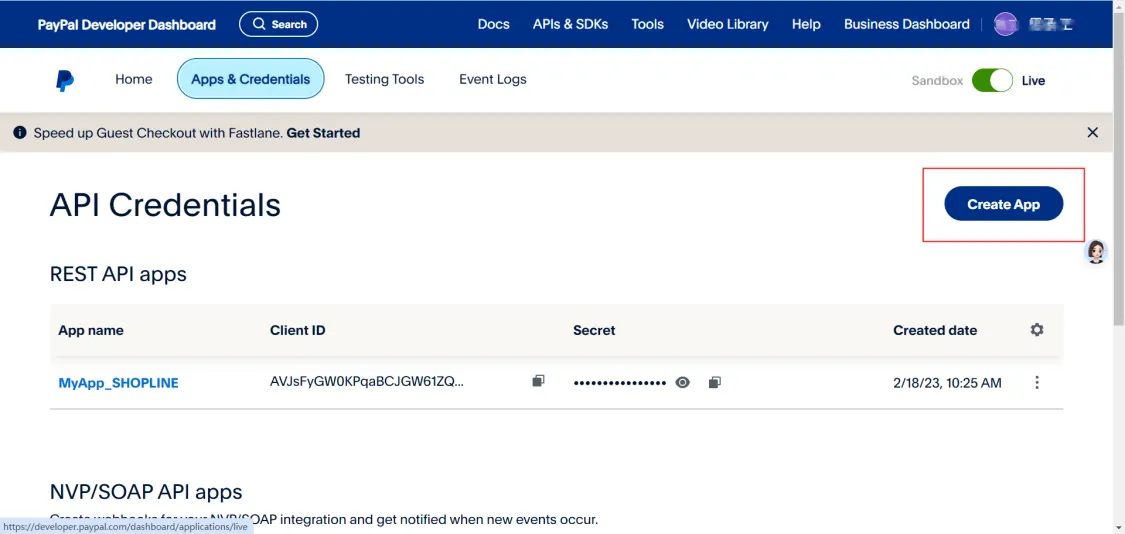Click the Created date column header
Image resolution: width=1125 pixels, height=534 pixels.
(x=935, y=330)
